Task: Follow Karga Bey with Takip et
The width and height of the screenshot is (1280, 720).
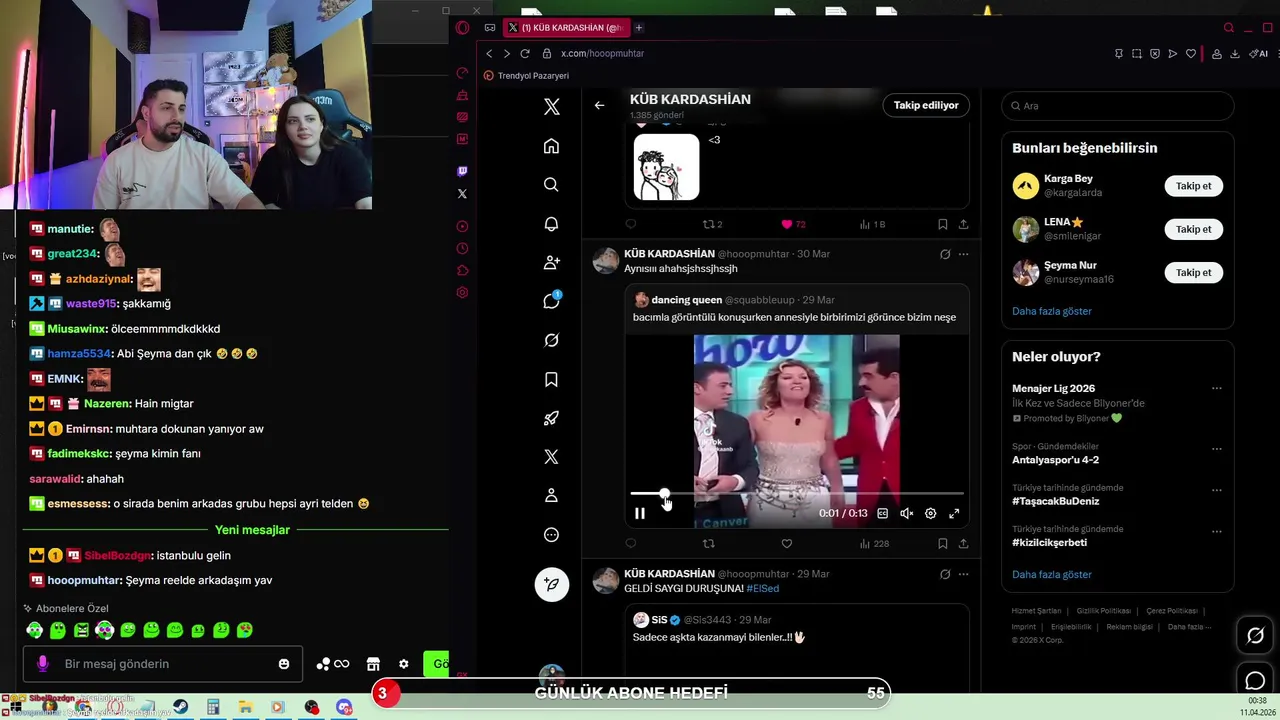Action: (1193, 186)
